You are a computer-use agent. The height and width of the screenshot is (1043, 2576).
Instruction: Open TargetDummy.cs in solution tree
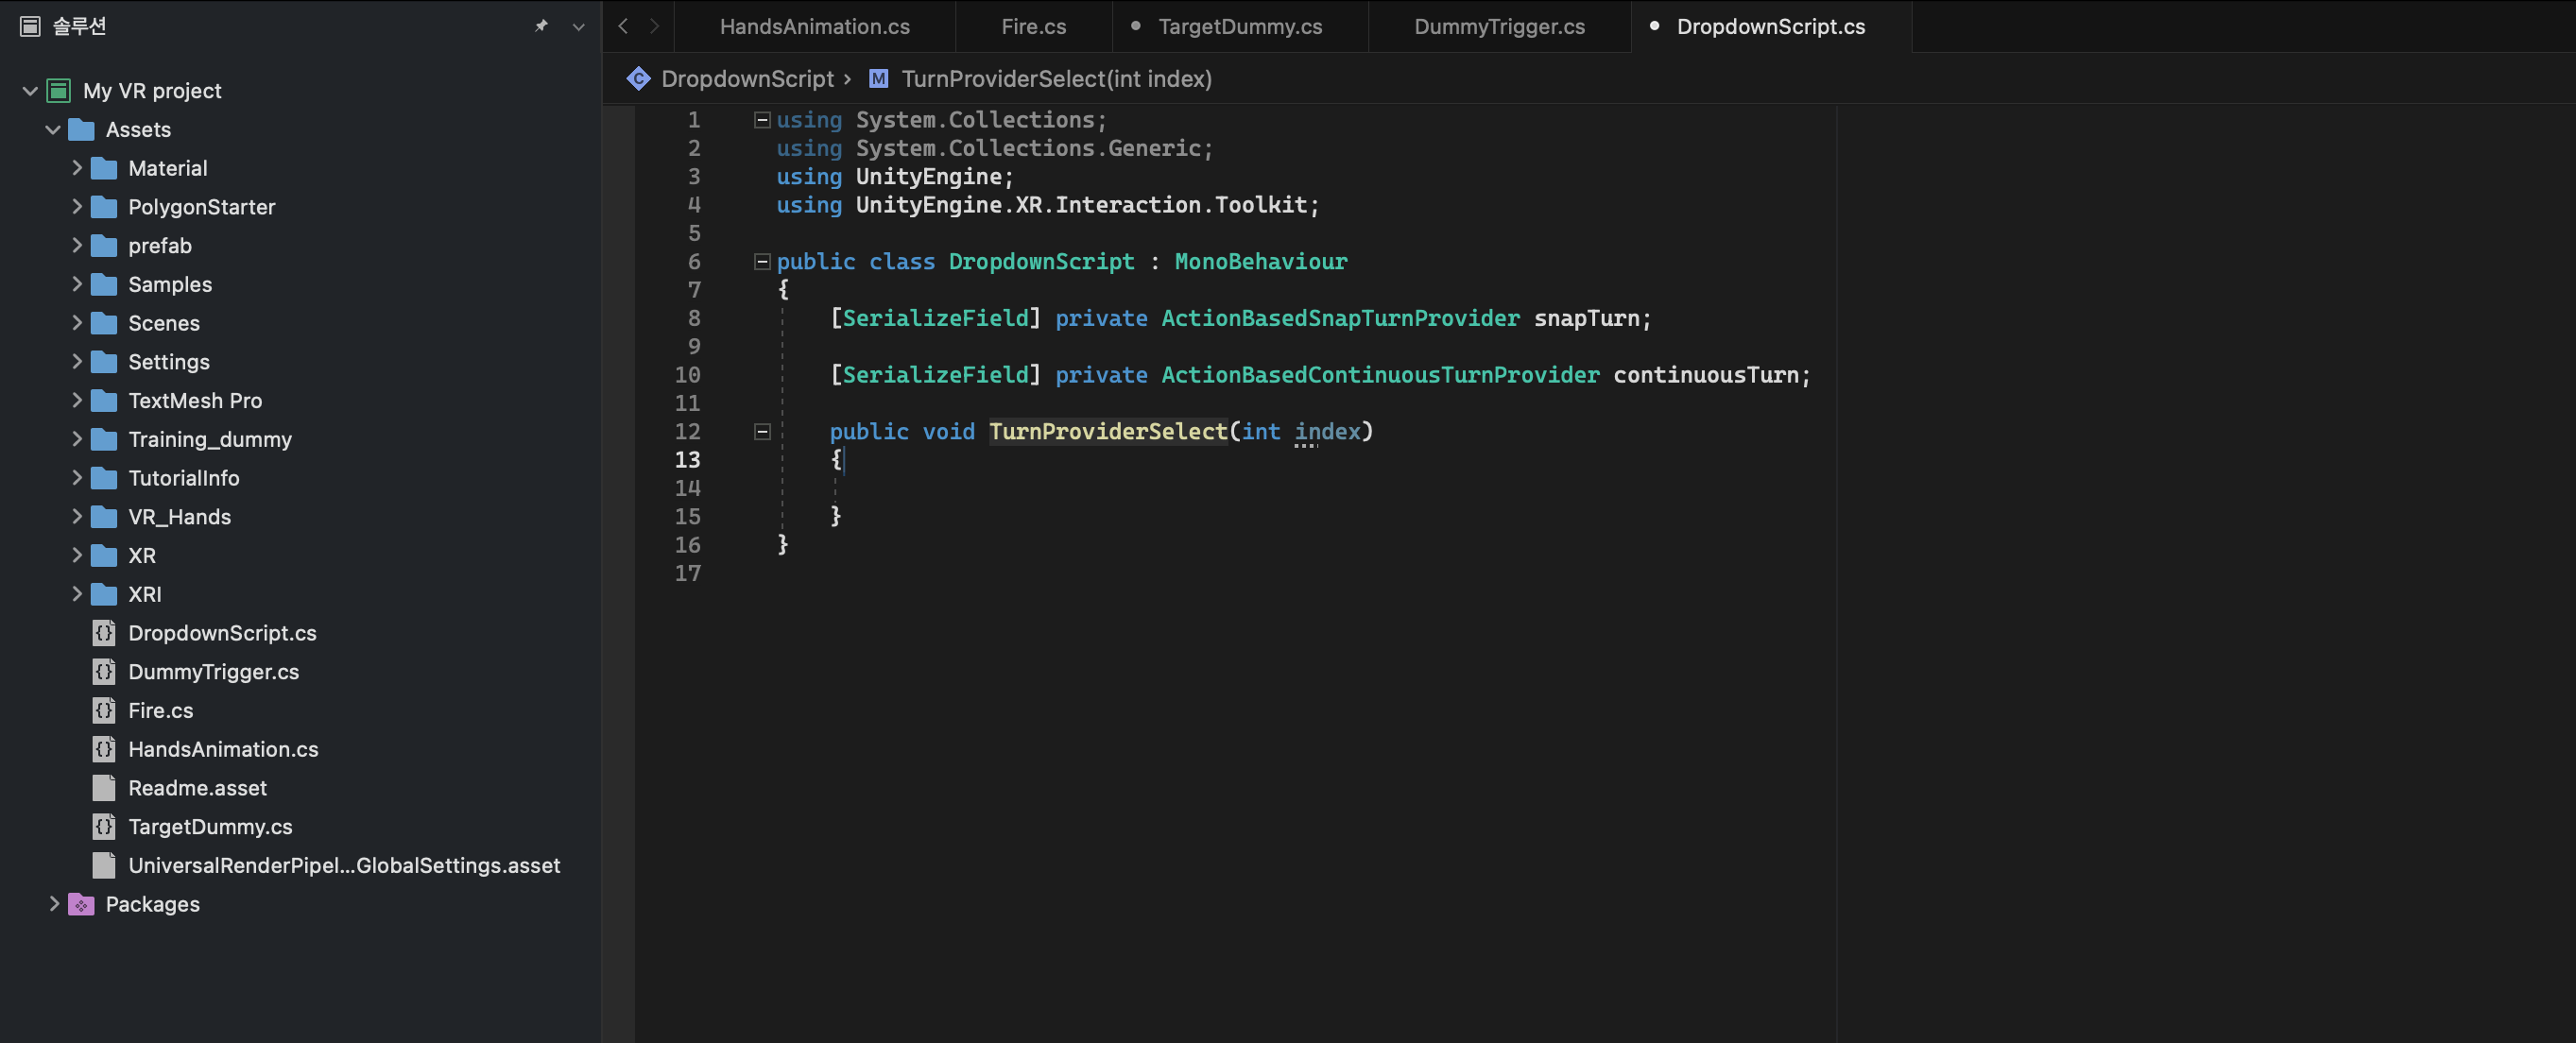pyautogui.click(x=210, y=827)
